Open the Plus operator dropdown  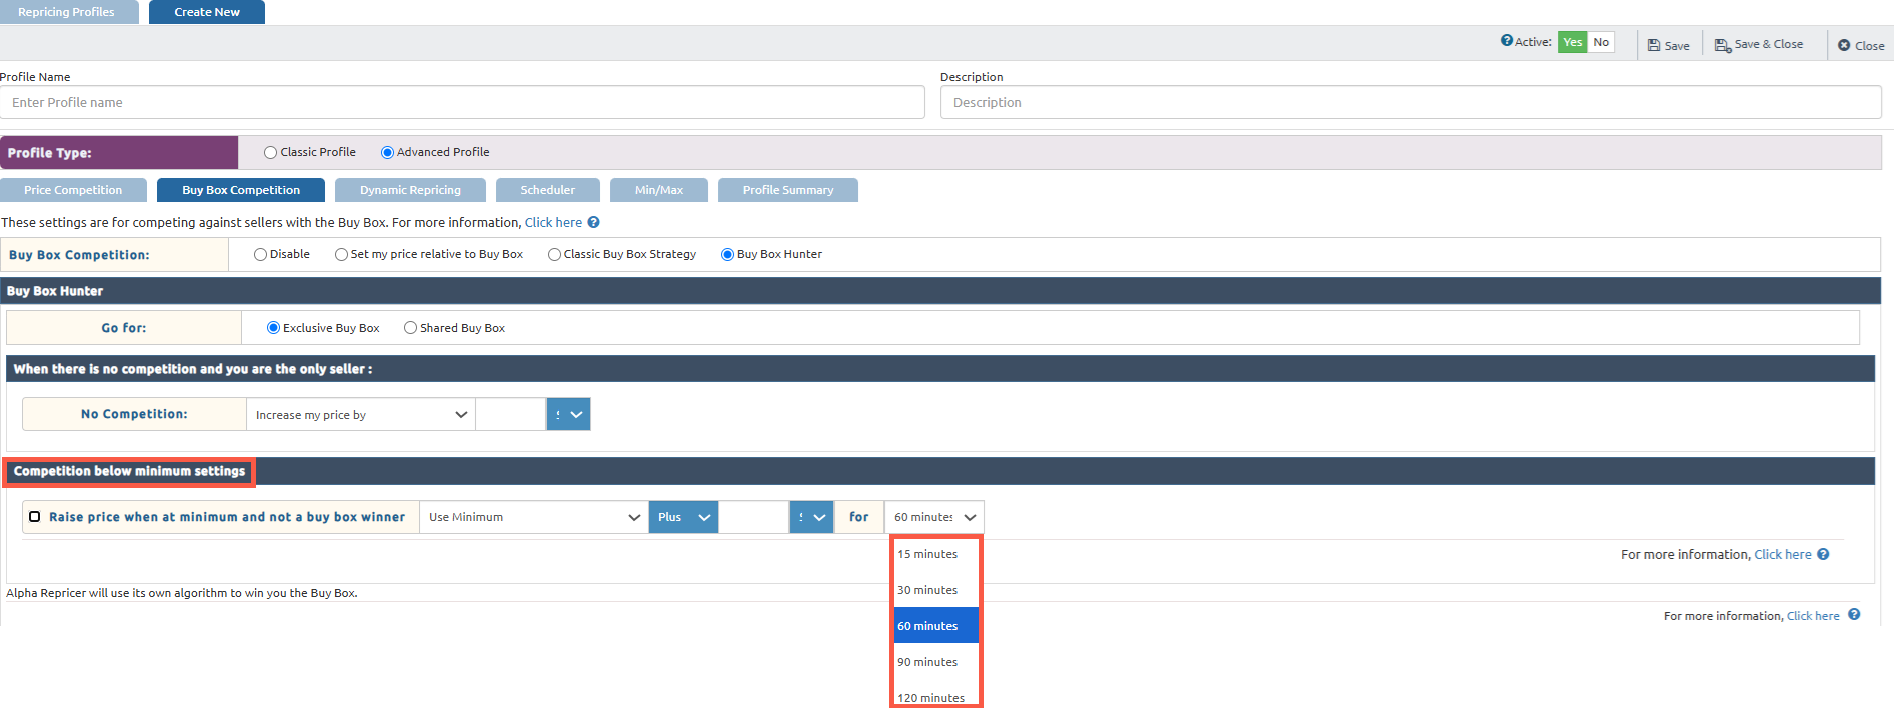click(x=683, y=517)
